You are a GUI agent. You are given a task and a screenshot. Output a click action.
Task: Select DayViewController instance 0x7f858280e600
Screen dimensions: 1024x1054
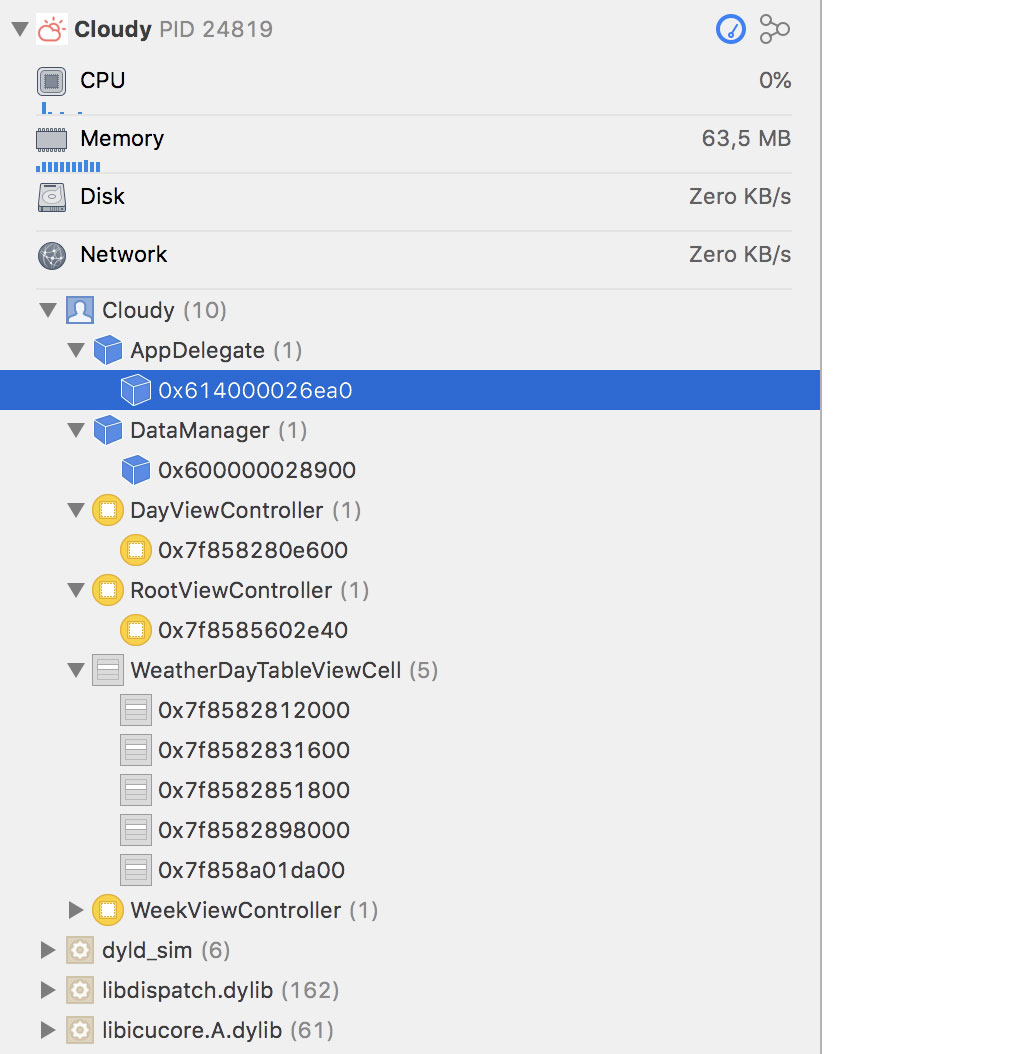[252, 551]
